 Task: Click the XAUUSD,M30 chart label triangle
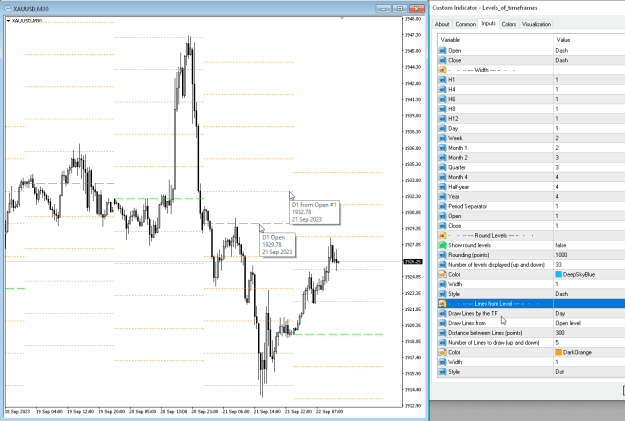coord(8,21)
